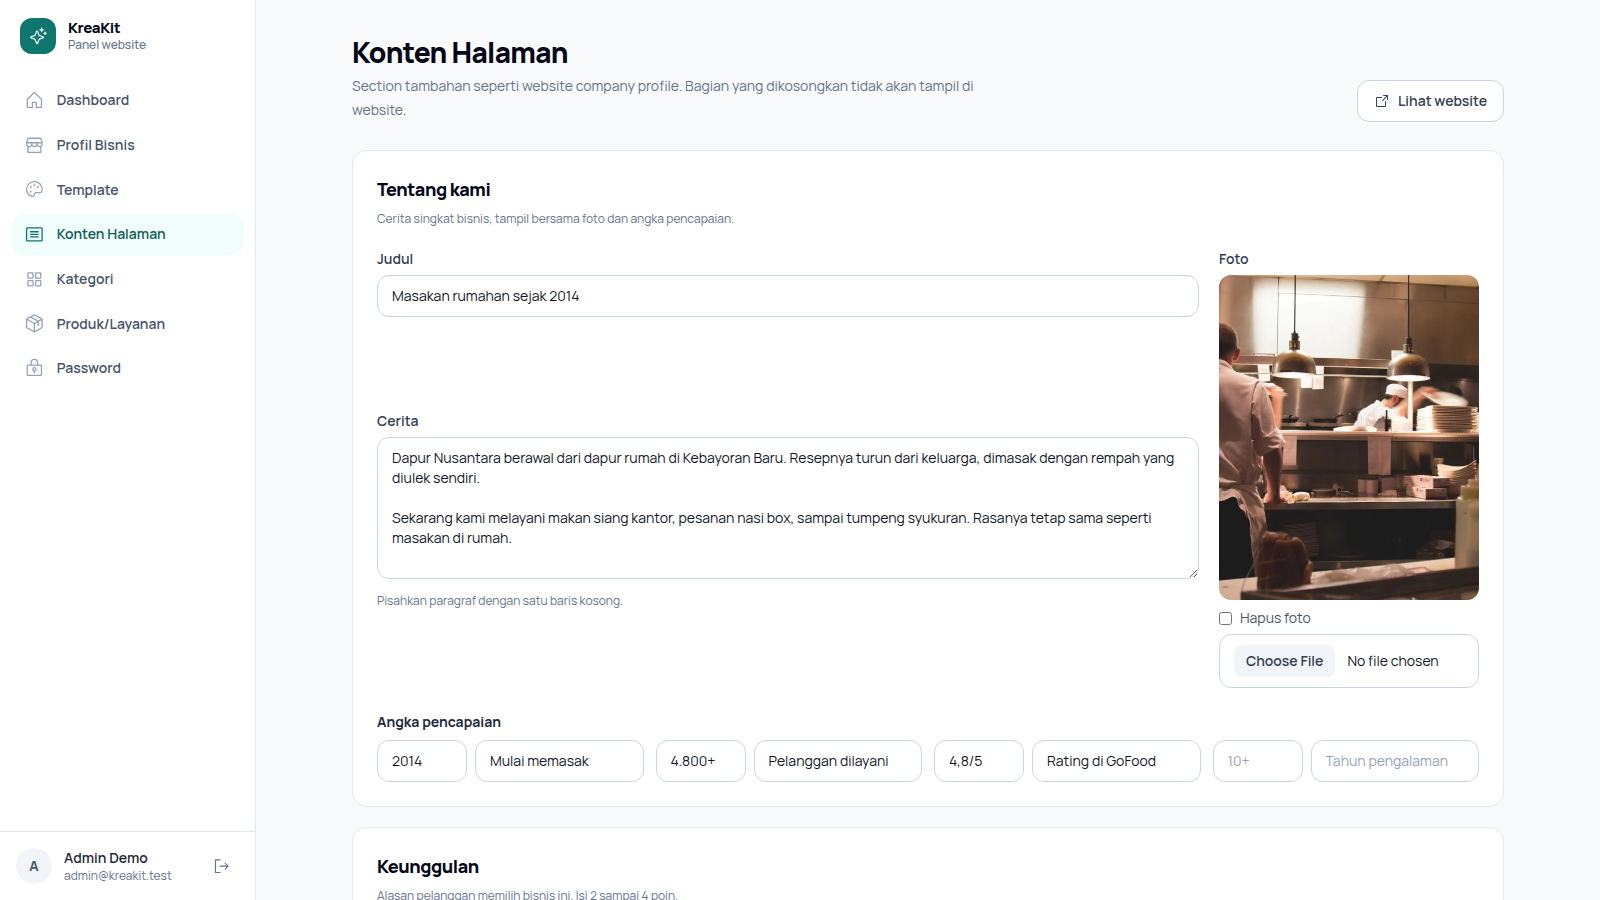
Task: Click the logout icon beside Admin Demo
Action: pos(222,866)
